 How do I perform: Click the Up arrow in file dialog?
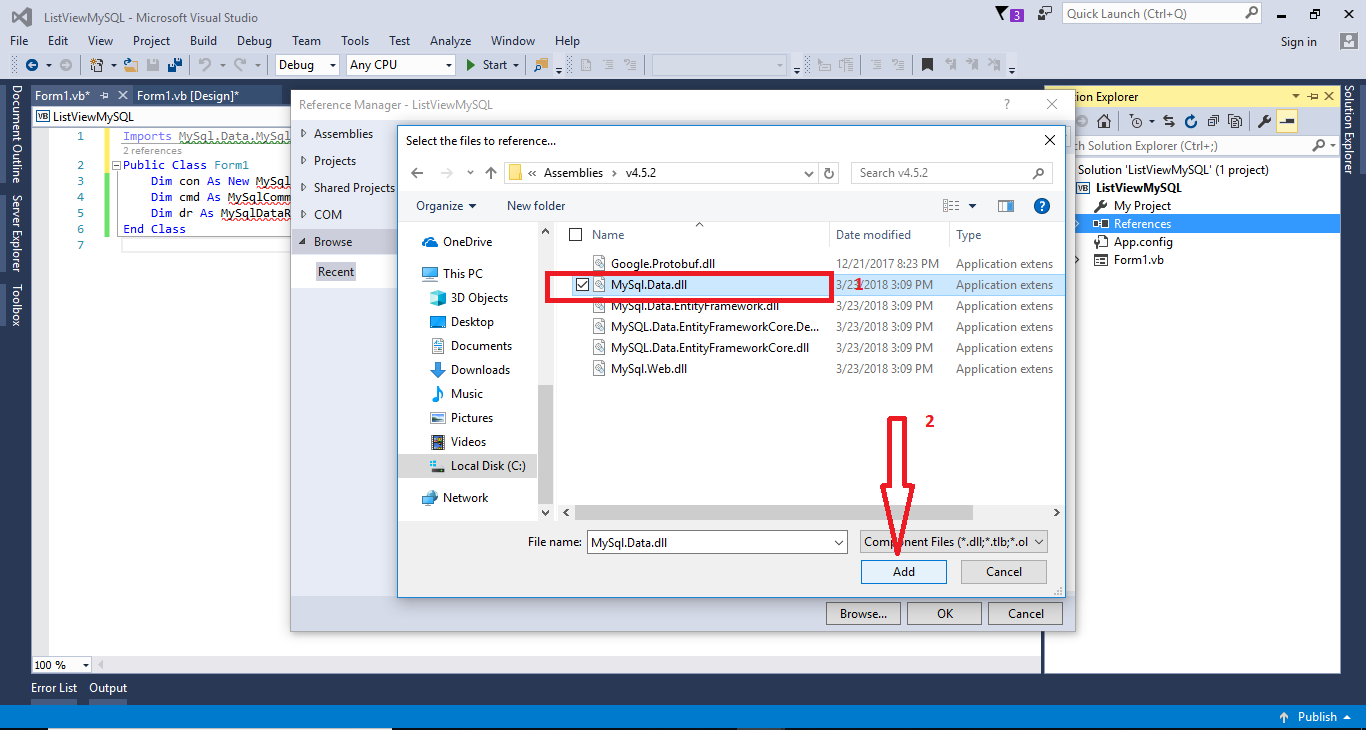(490, 173)
